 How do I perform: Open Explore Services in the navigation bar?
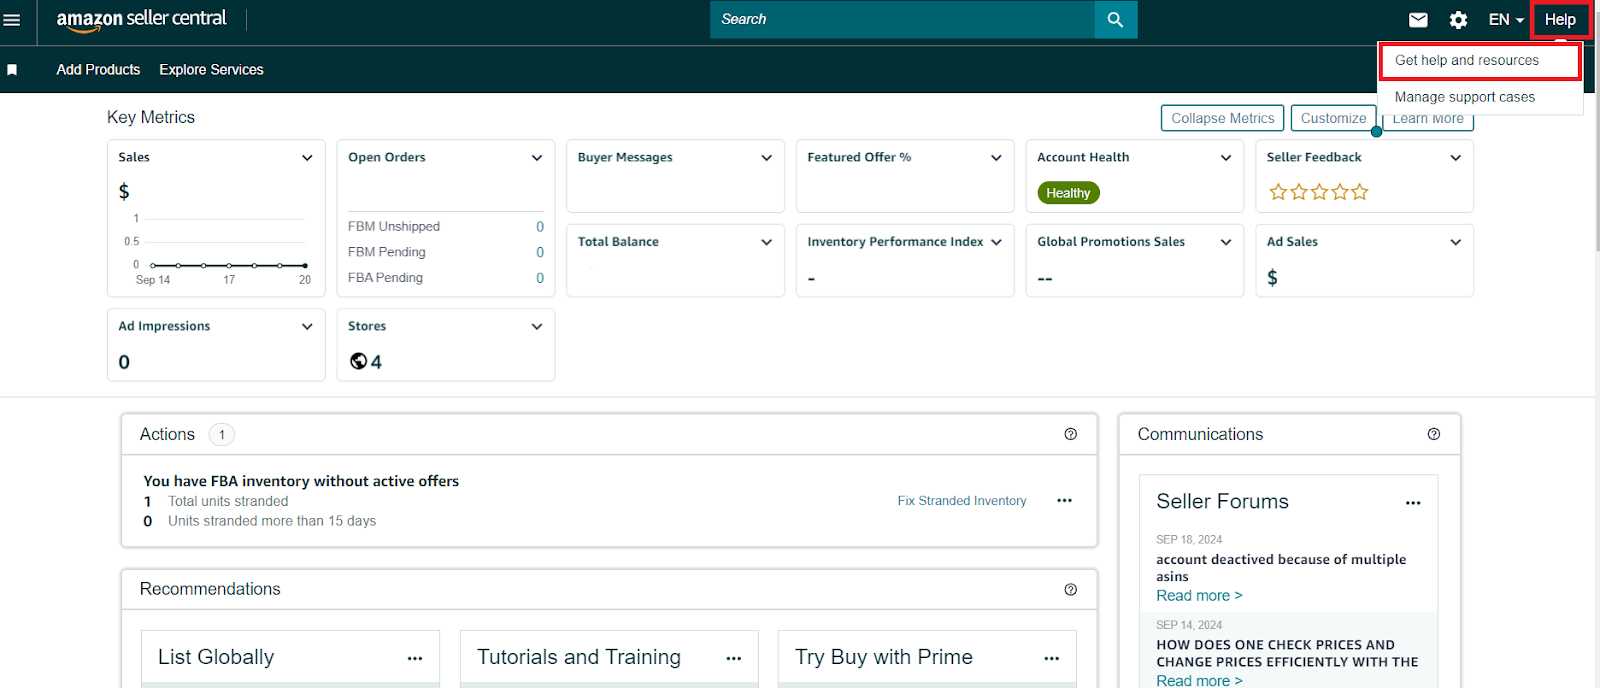tap(211, 70)
